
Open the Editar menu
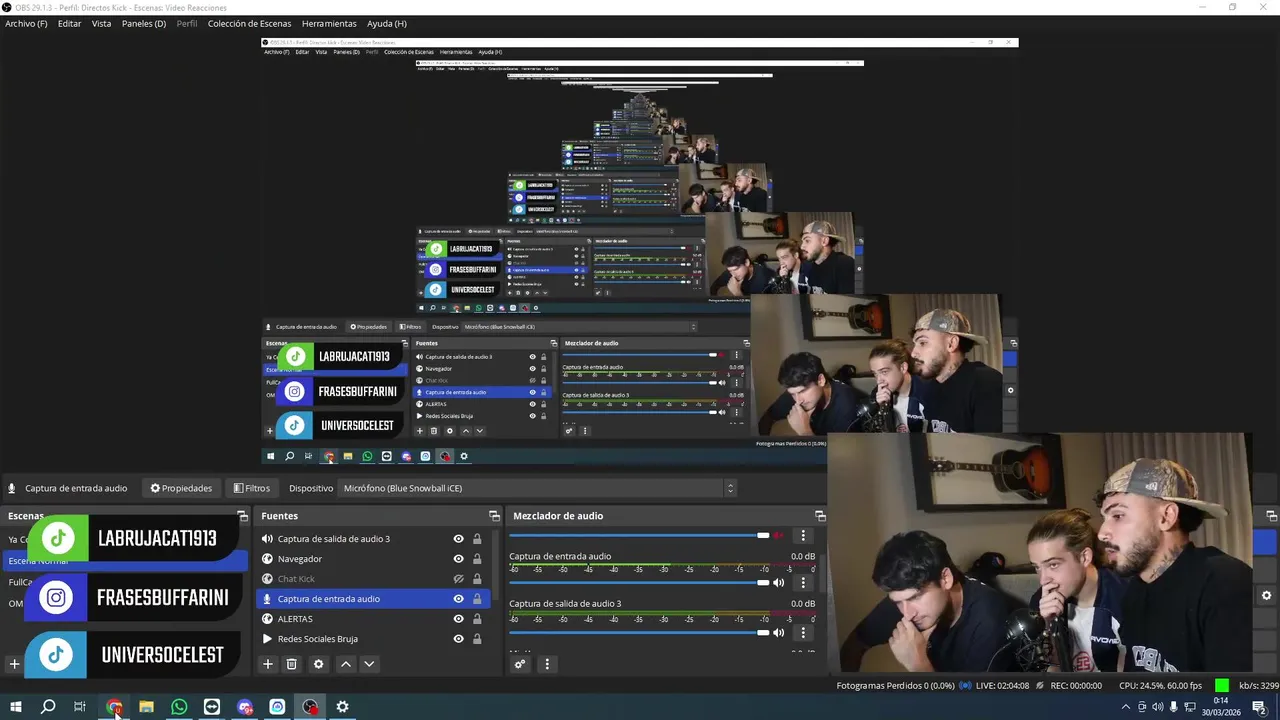[69, 23]
